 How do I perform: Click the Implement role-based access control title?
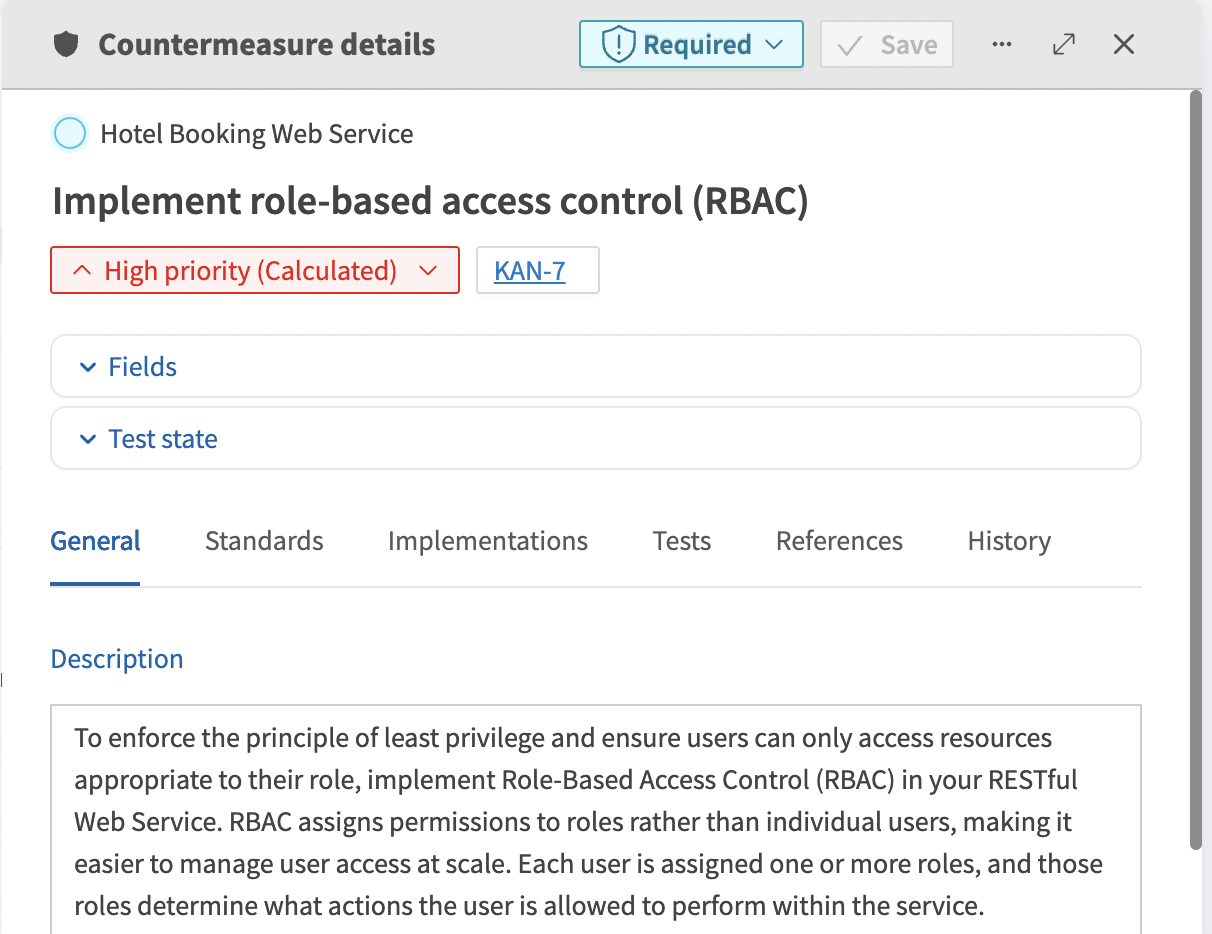tap(430, 202)
